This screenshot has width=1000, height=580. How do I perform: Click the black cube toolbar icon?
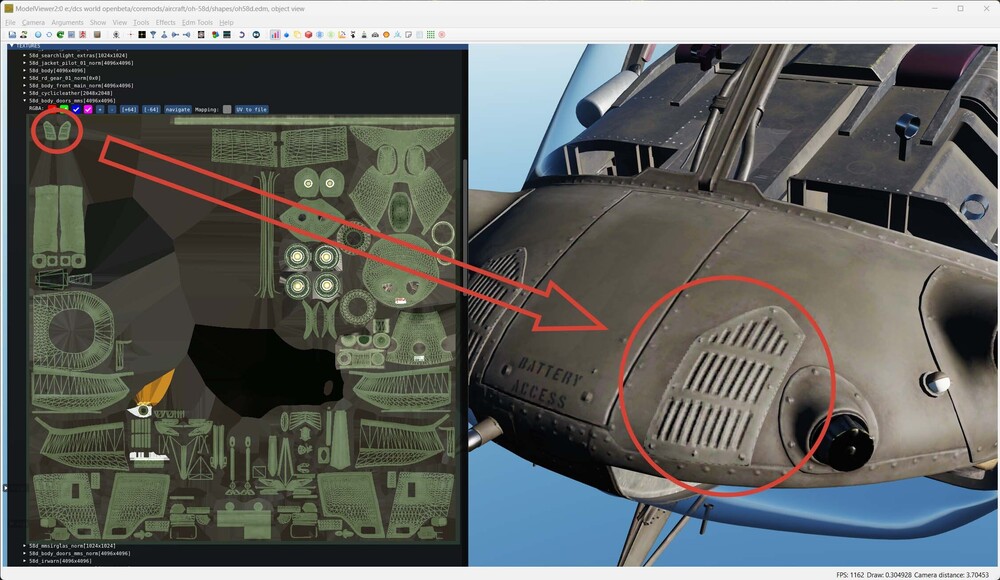tap(141, 34)
